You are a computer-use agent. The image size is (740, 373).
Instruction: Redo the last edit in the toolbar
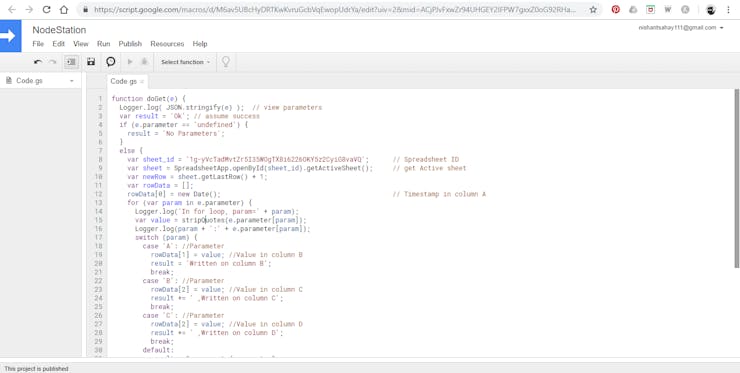pos(53,62)
